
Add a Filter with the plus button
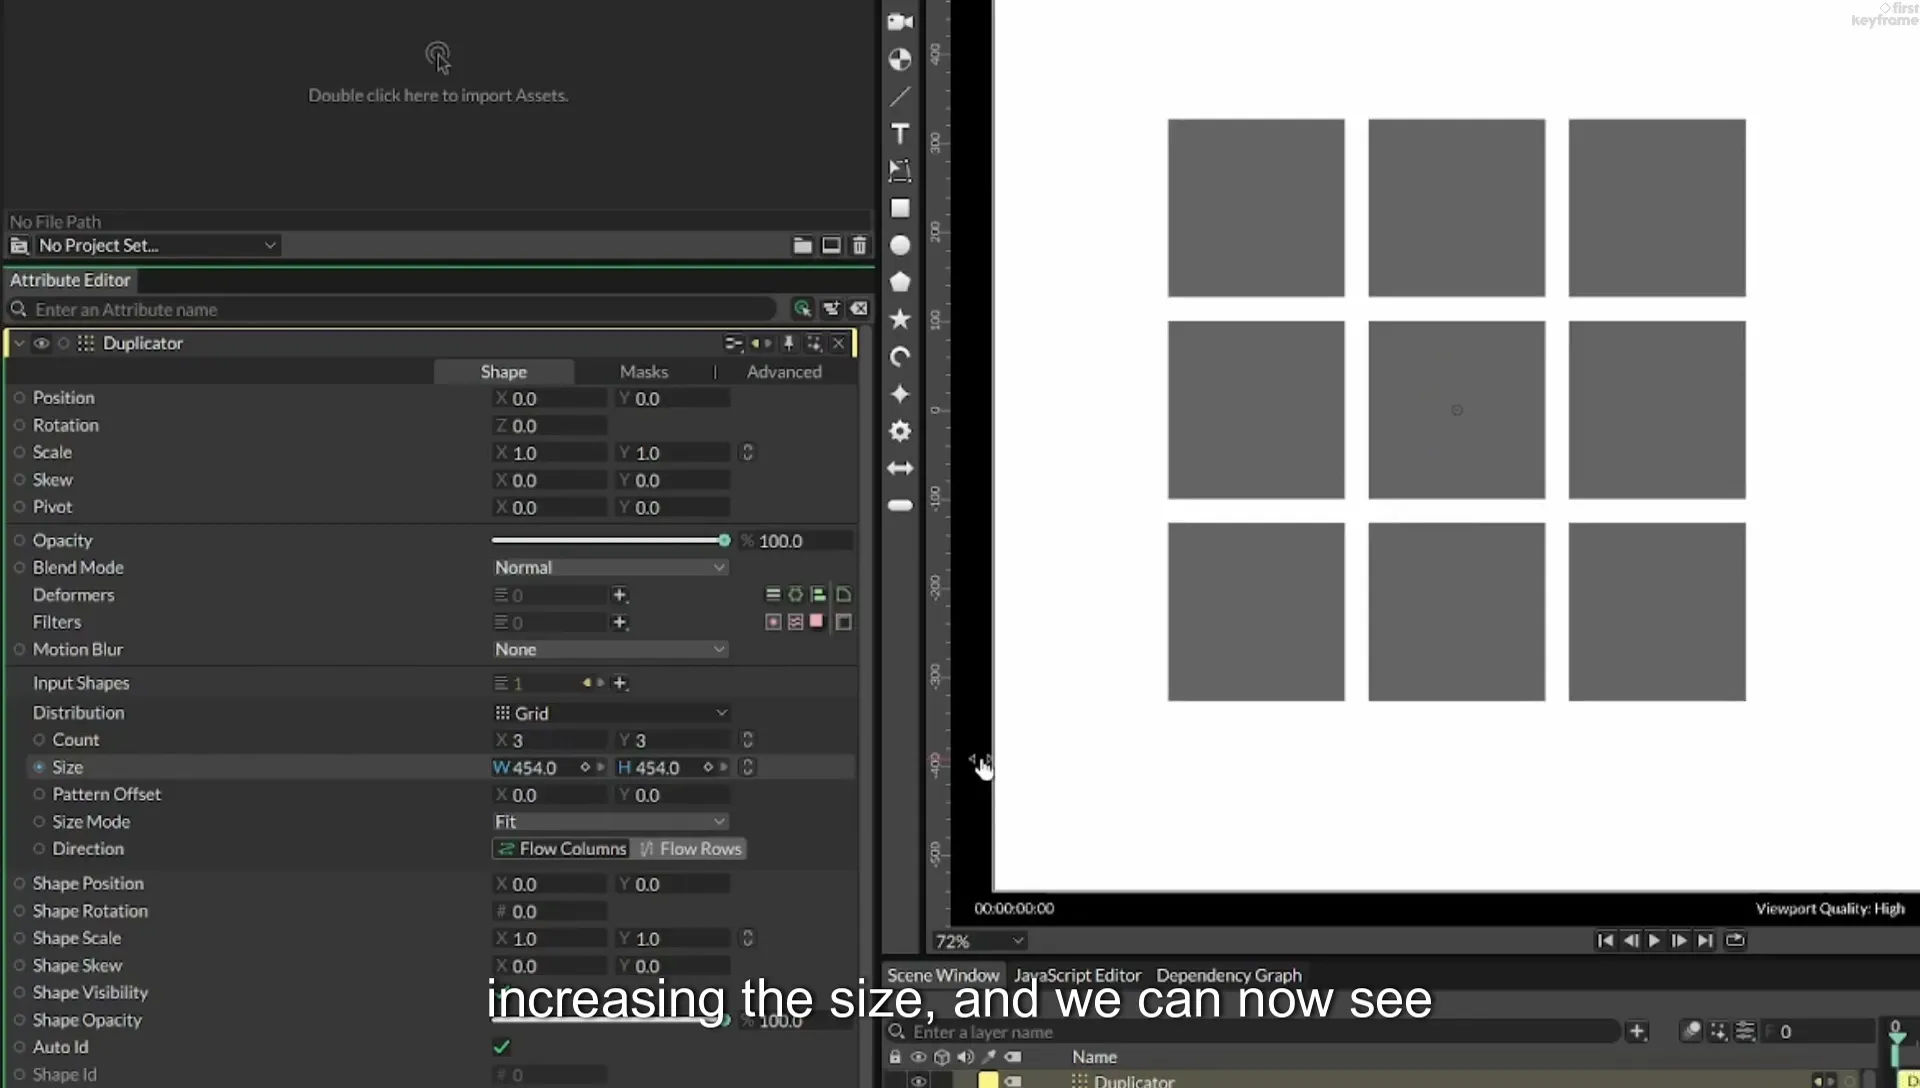[x=620, y=622]
